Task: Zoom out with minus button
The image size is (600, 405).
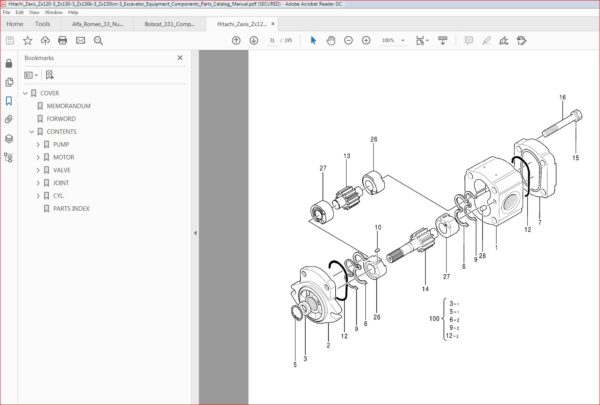Action: (x=348, y=40)
